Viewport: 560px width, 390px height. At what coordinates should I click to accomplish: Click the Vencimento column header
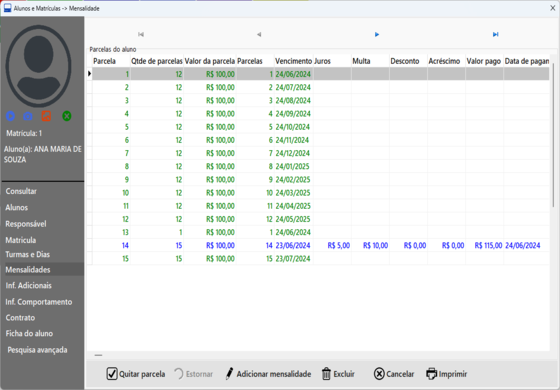click(294, 61)
